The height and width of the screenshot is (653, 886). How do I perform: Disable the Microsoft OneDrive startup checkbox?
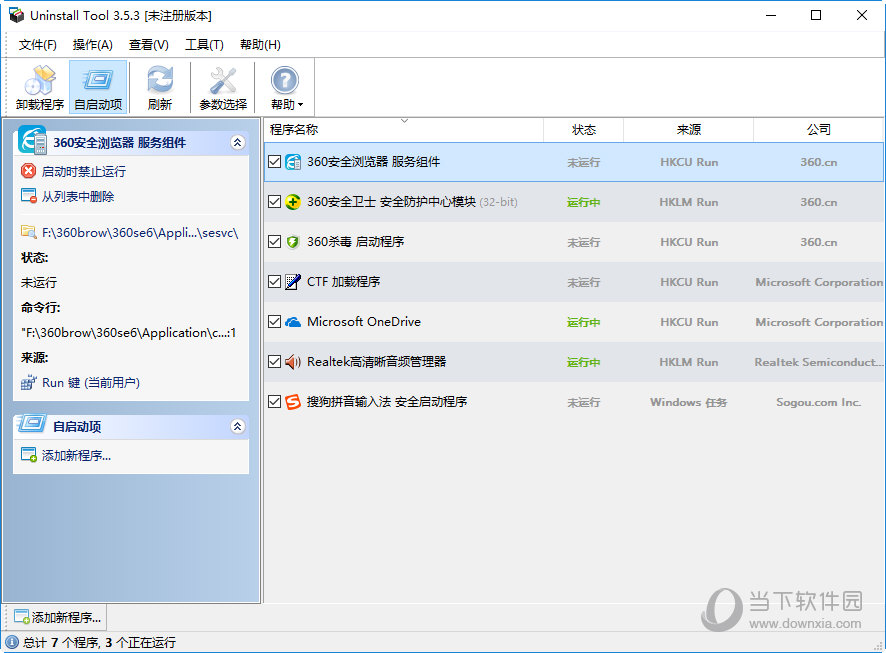(x=275, y=321)
